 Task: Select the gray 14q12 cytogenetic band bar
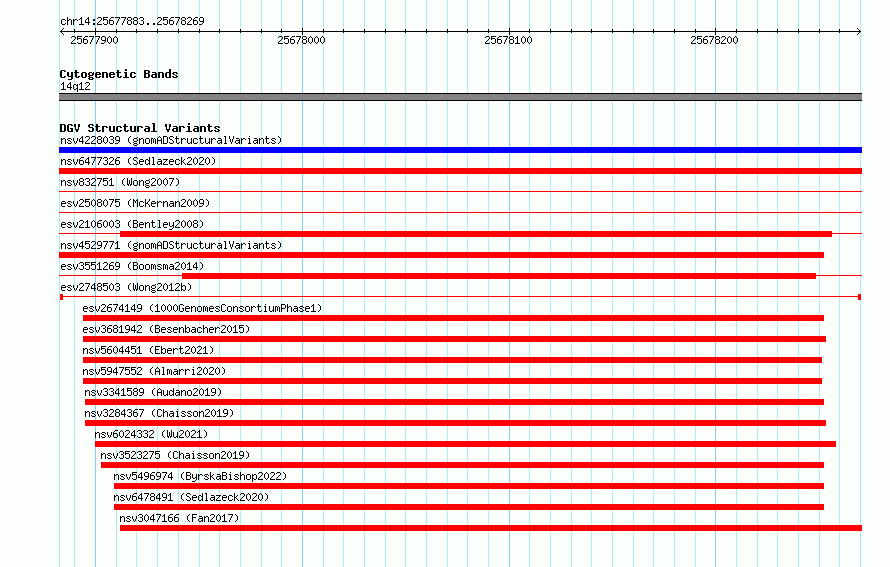460,97
